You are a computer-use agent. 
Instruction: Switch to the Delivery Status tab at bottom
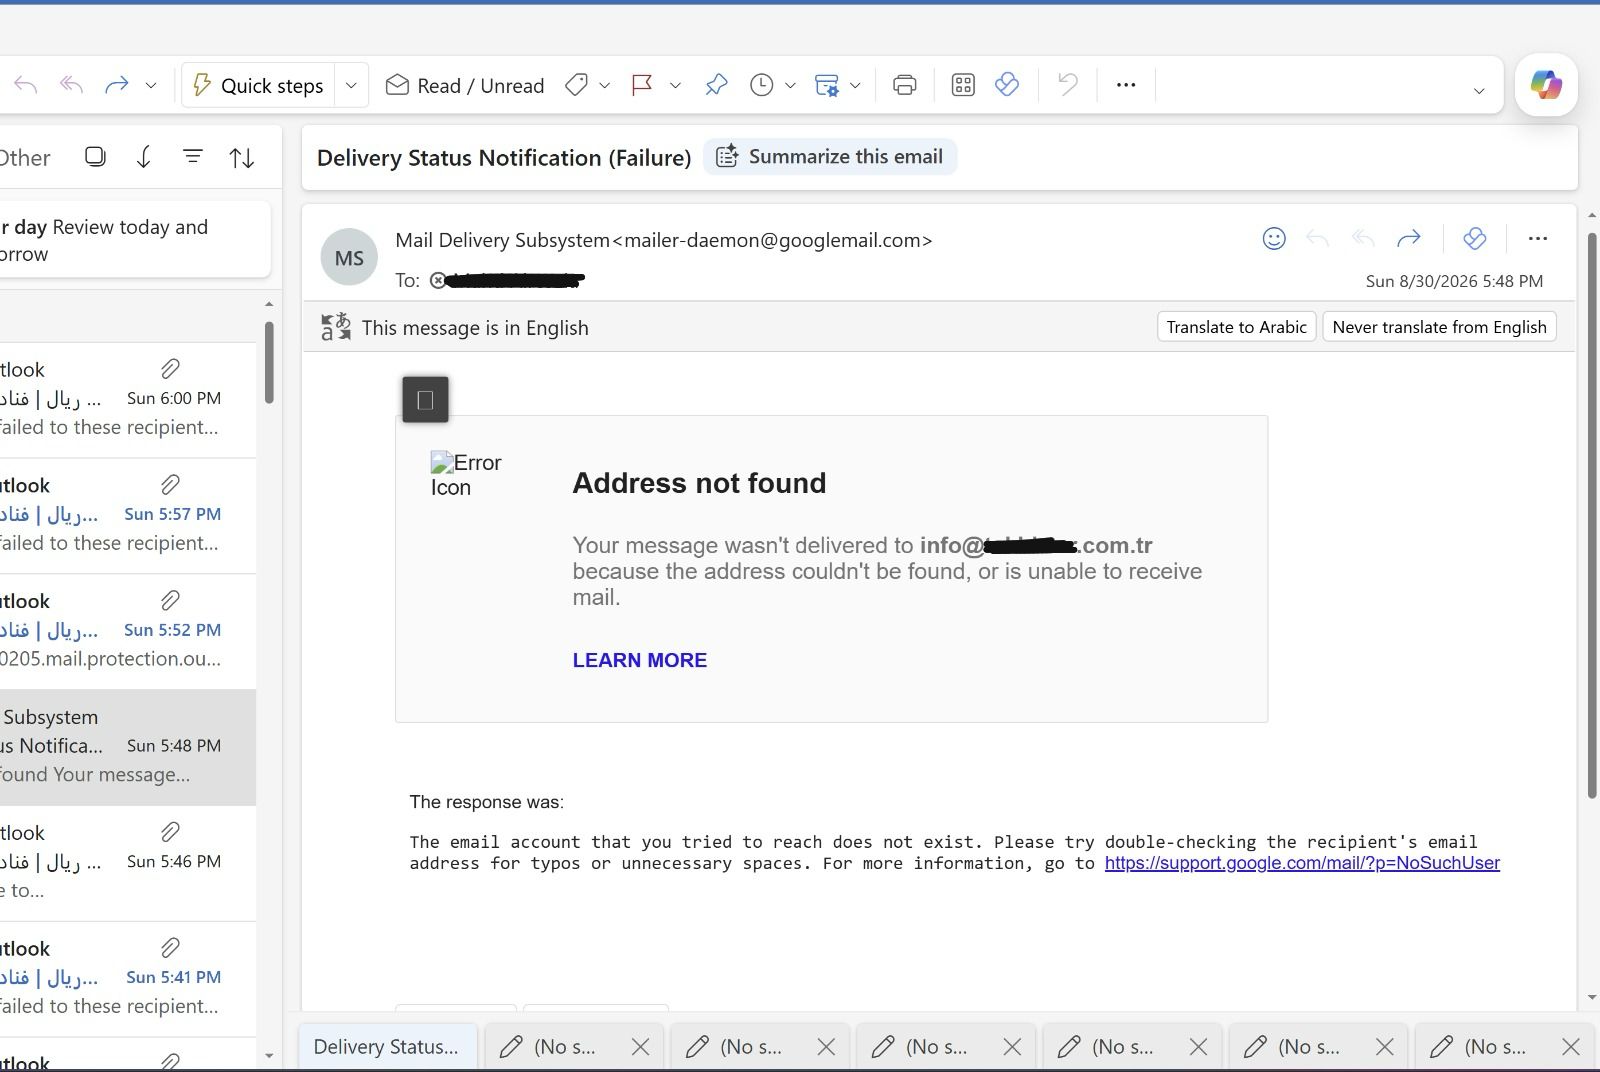[x=386, y=1047]
